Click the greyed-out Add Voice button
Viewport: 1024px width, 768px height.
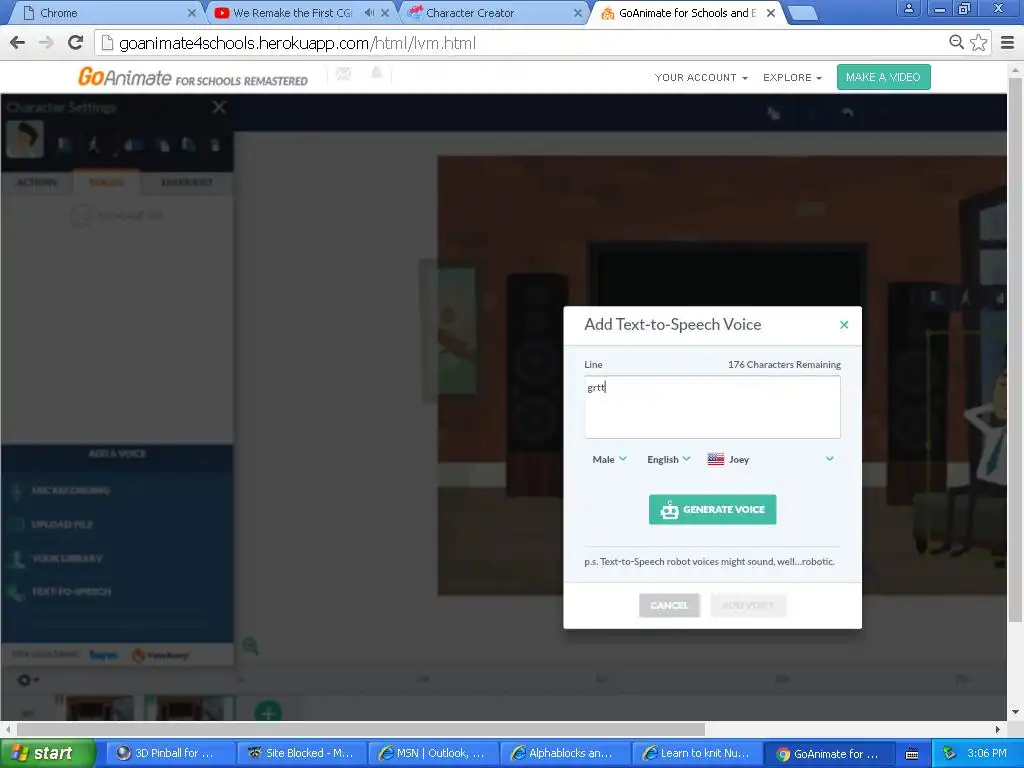(x=748, y=605)
